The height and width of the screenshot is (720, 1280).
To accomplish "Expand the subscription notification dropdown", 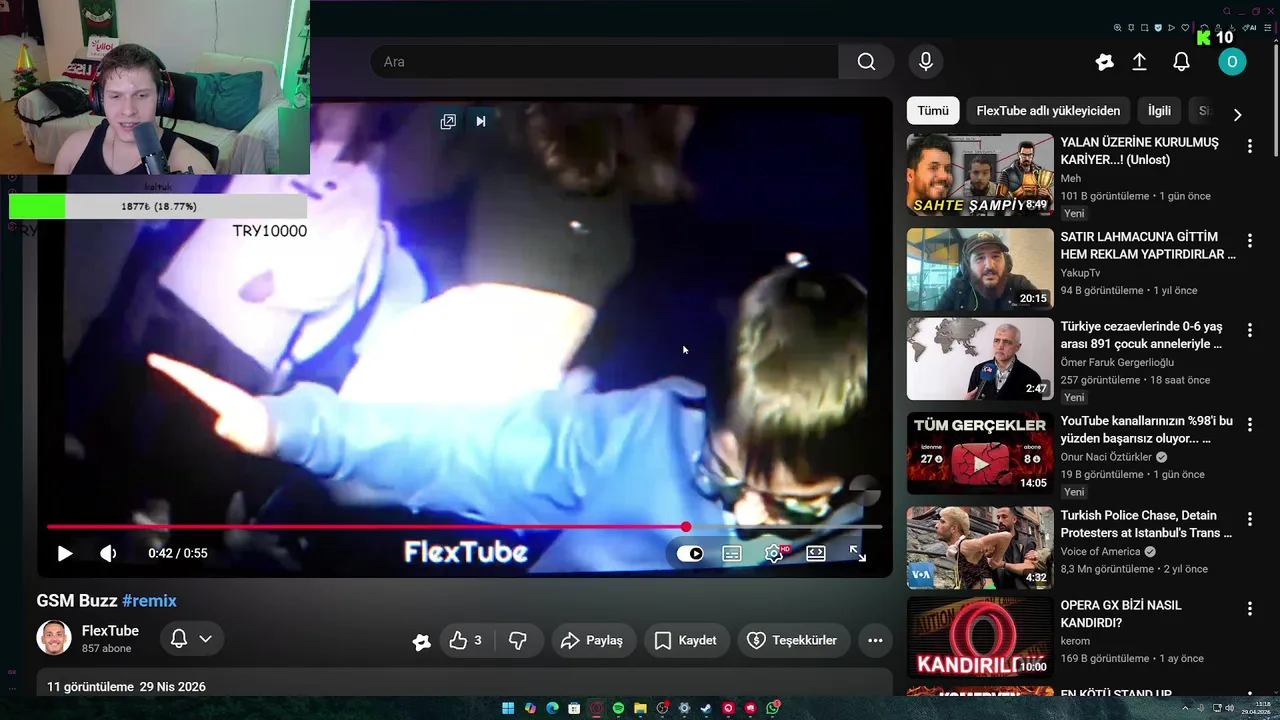I will (205, 639).
